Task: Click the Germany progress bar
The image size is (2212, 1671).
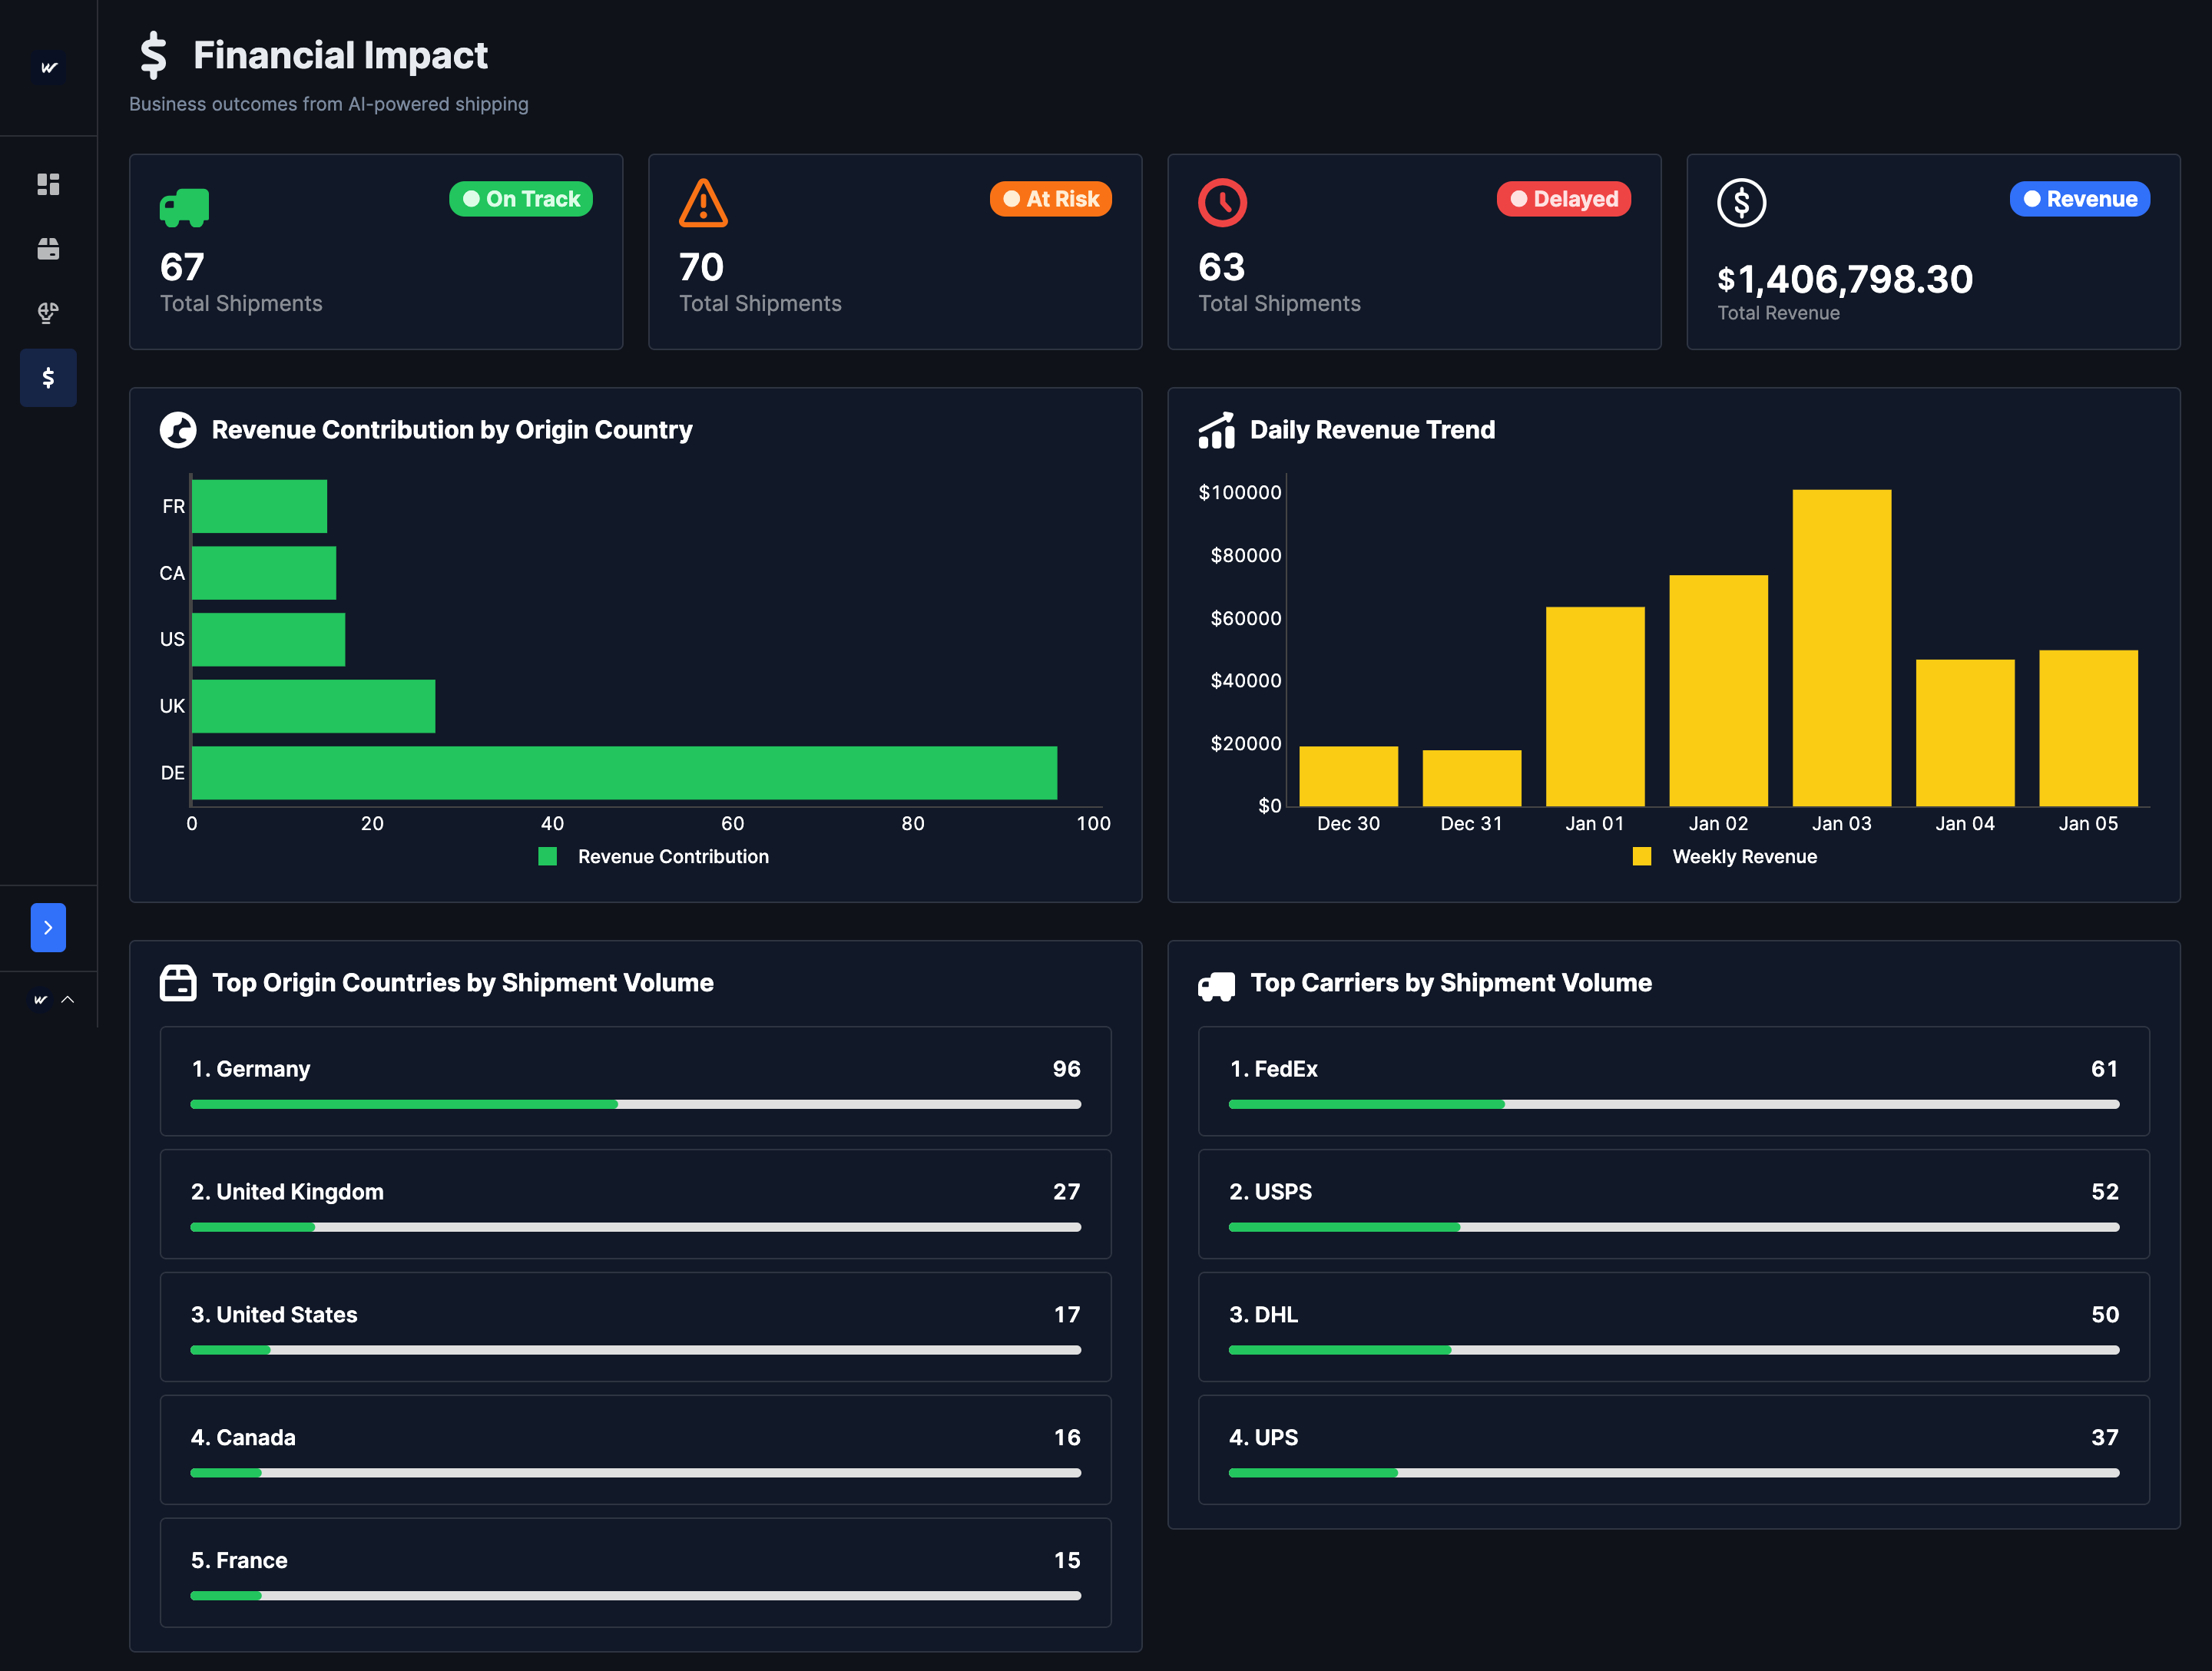Action: [635, 1104]
